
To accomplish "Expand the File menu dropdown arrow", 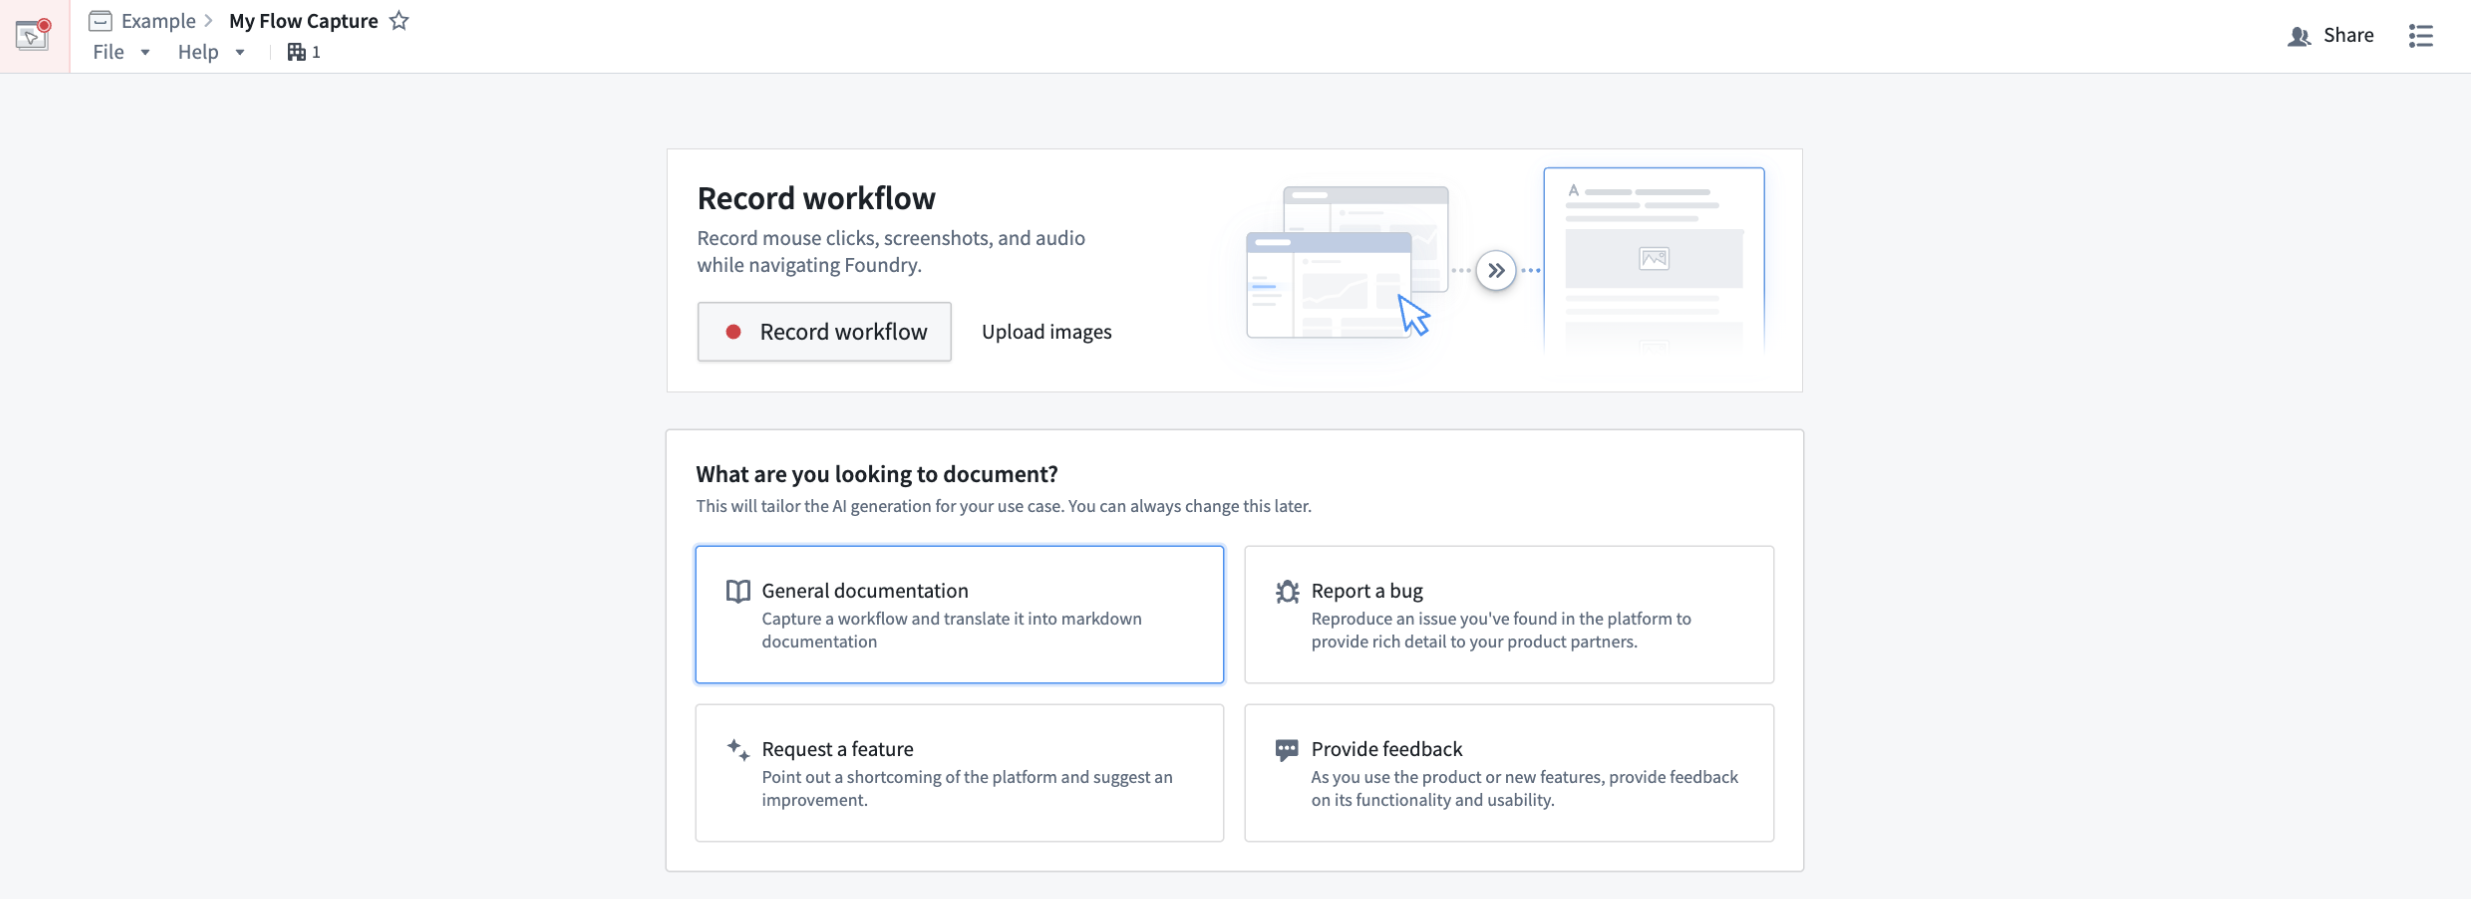I will click(x=145, y=53).
